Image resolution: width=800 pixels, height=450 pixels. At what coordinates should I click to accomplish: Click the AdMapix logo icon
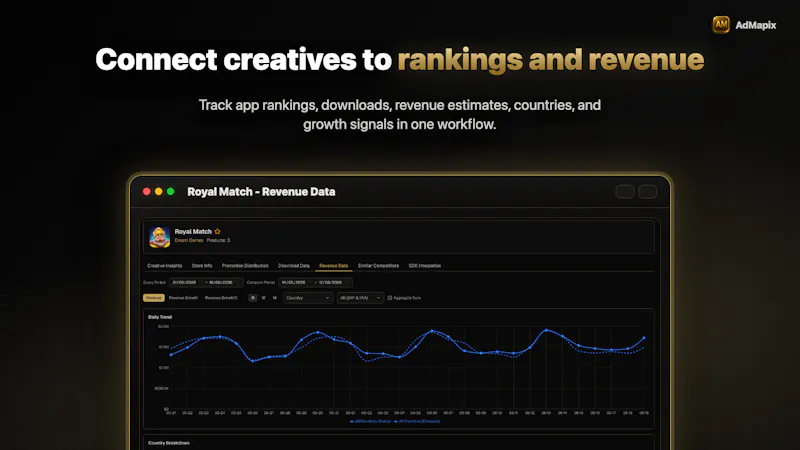[x=721, y=24]
